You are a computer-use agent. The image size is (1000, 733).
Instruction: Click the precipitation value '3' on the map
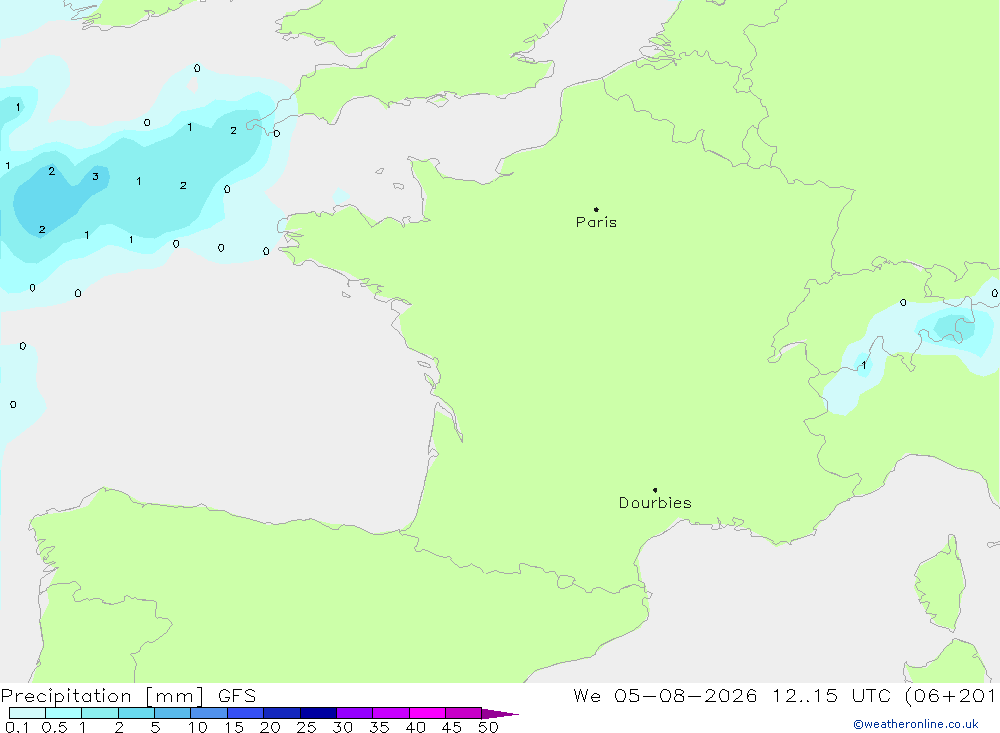[x=95, y=177]
